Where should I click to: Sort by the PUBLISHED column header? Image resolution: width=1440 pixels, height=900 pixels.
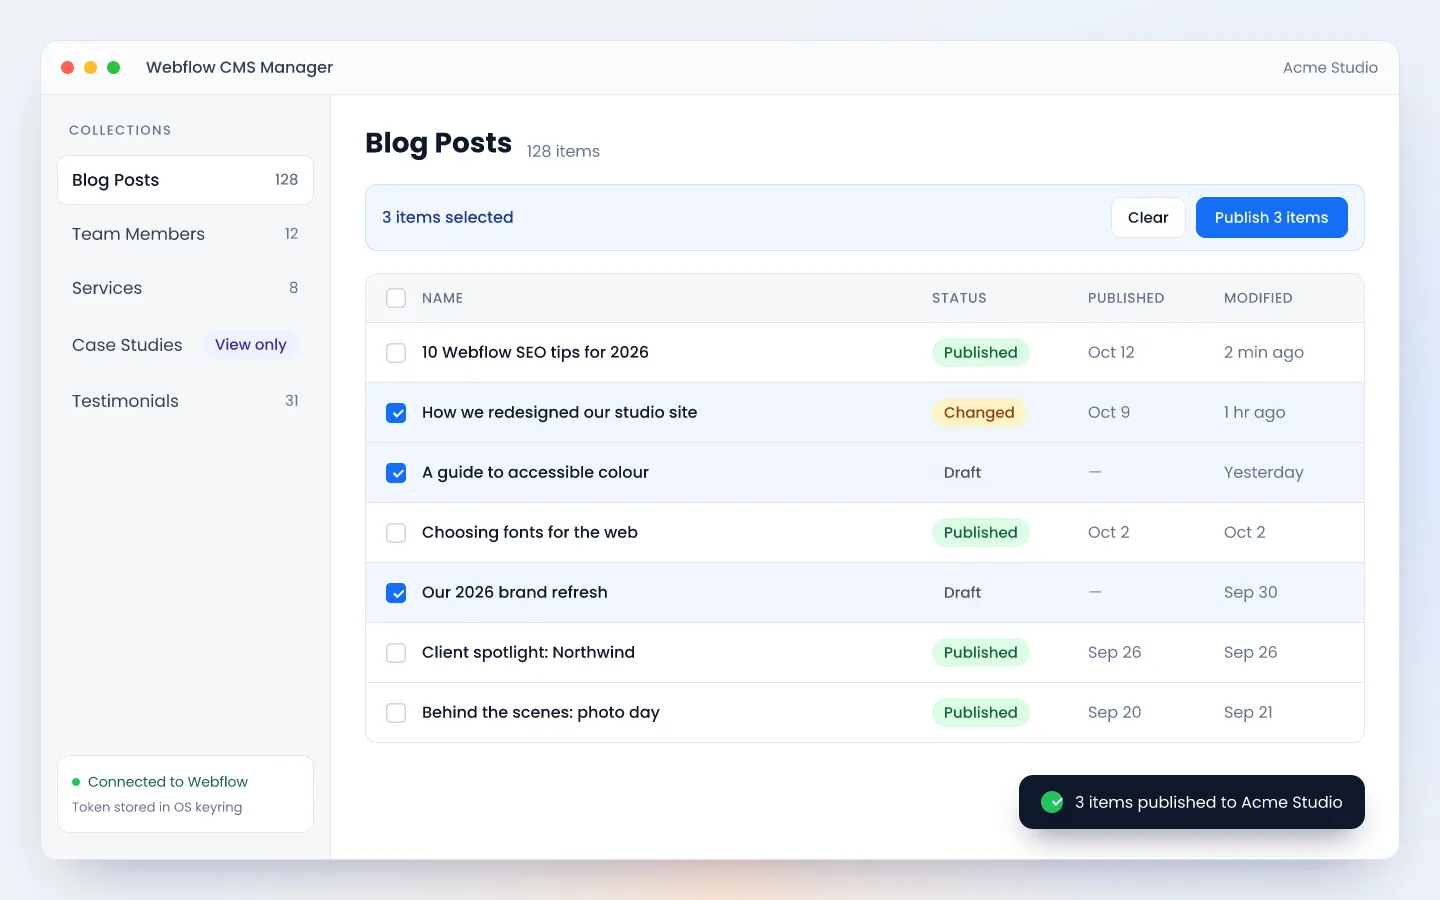pos(1126,298)
